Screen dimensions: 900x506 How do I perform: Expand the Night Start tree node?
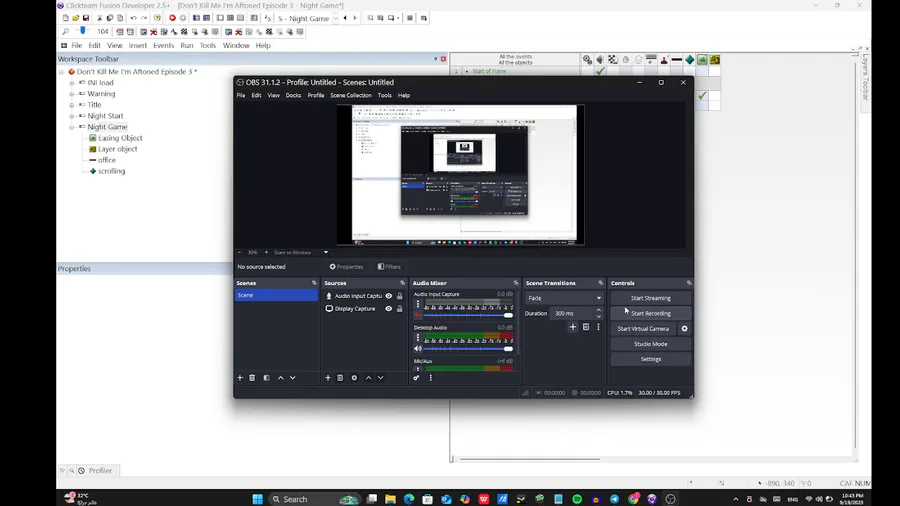pos(72,116)
